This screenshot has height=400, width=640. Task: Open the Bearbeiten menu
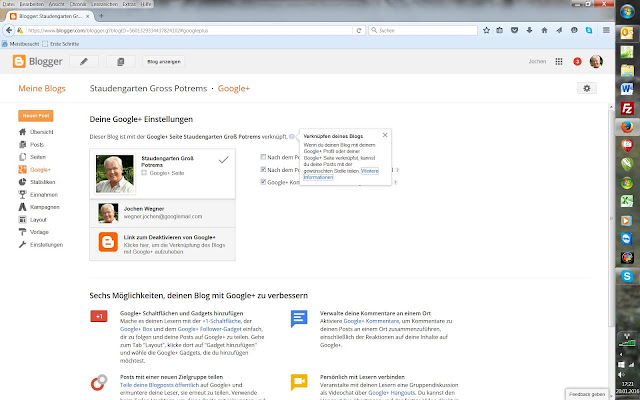33,4
